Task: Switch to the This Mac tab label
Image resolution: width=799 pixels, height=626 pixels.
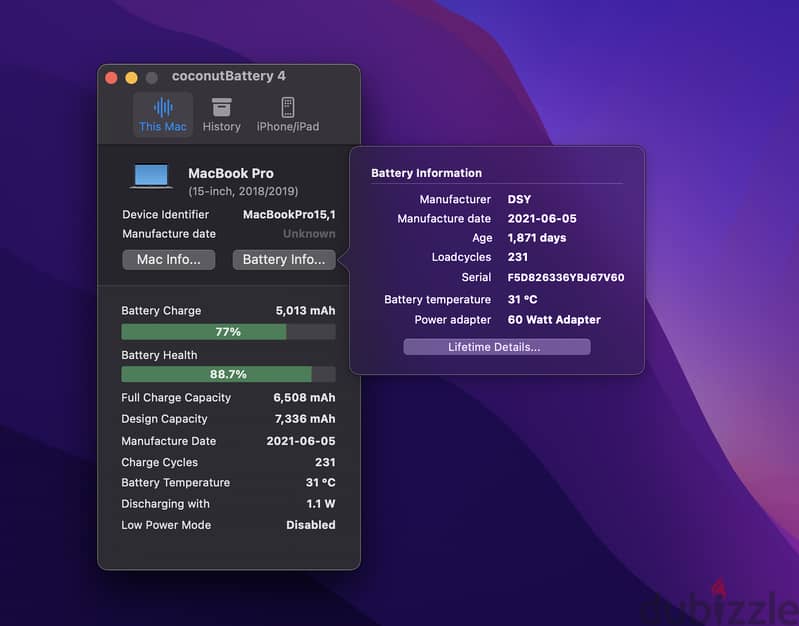Action: (x=163, y=126)
